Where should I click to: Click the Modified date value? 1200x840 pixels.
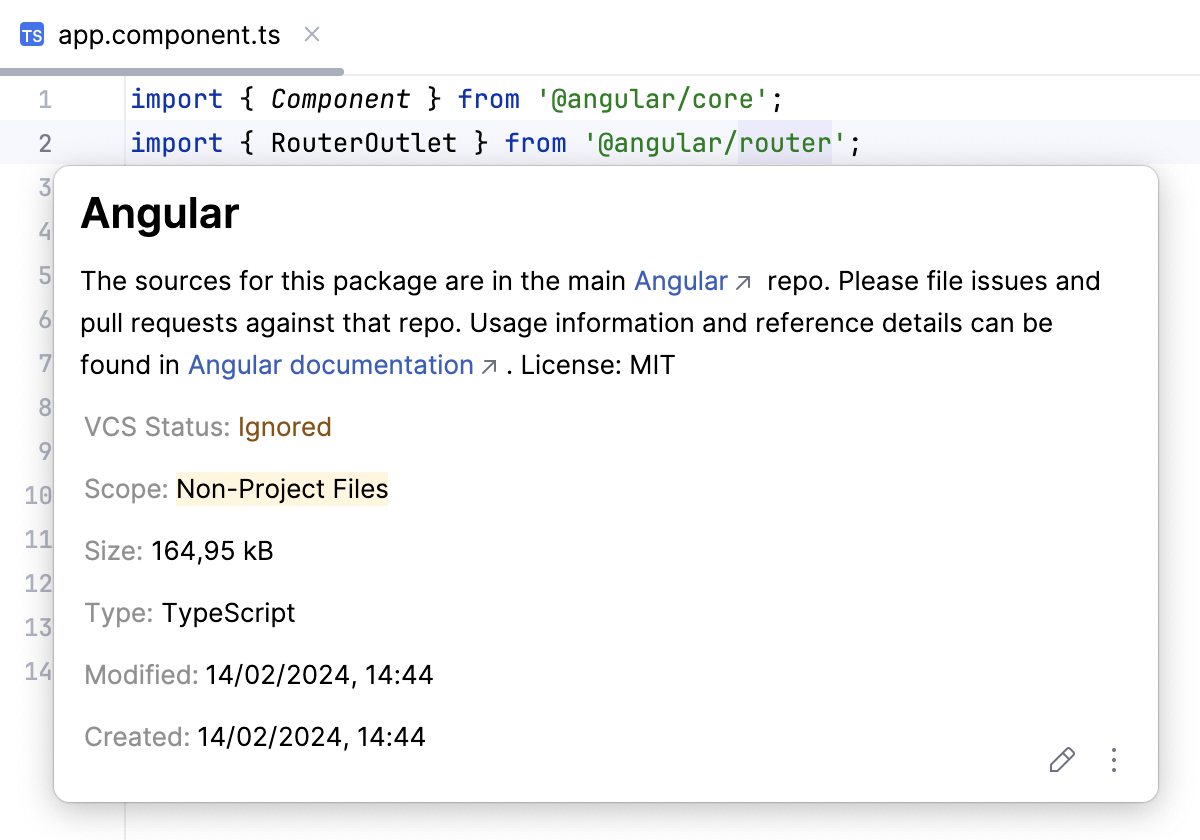click(x=319, y=675)
